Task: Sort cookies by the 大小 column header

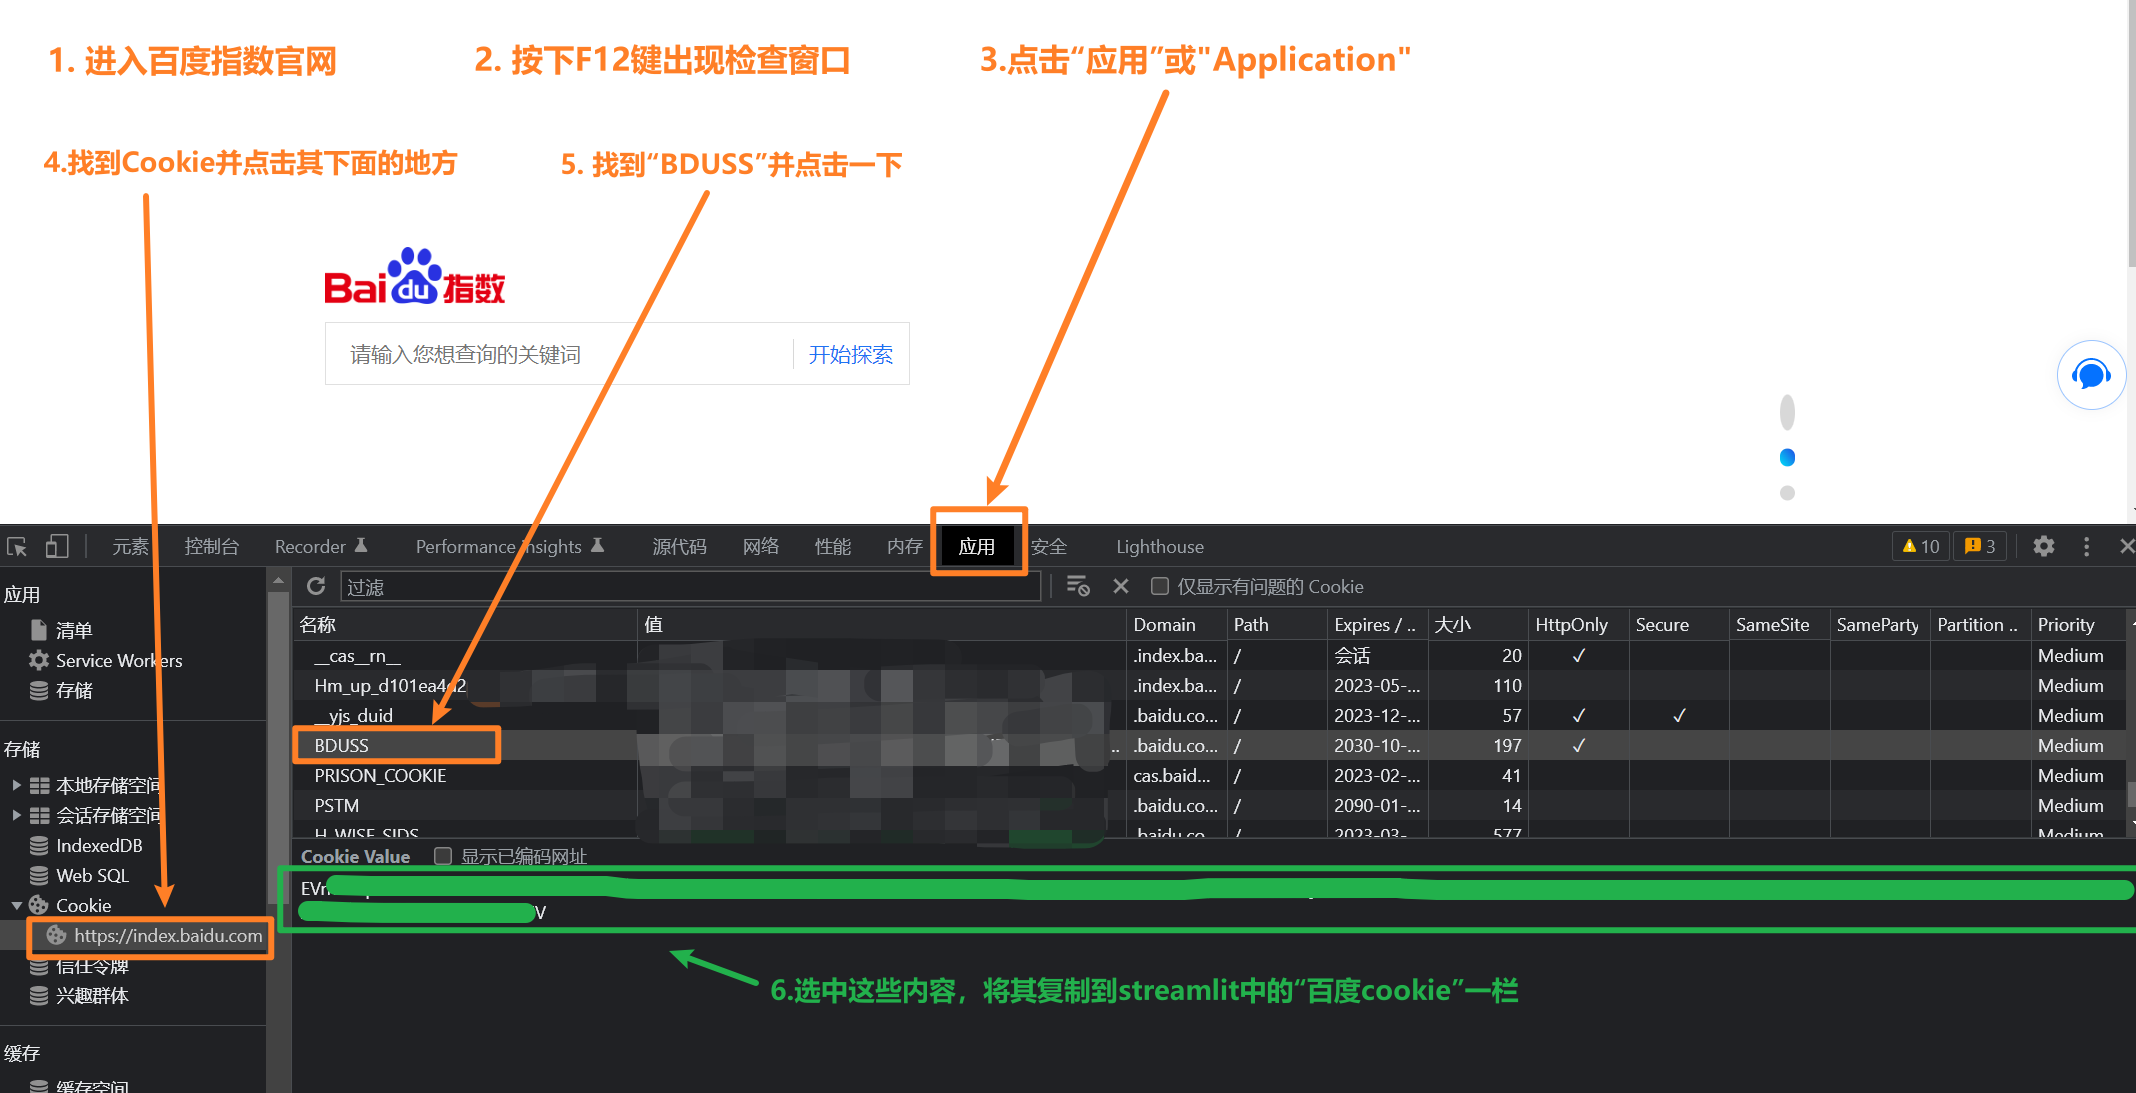Action: point(1478,624)
